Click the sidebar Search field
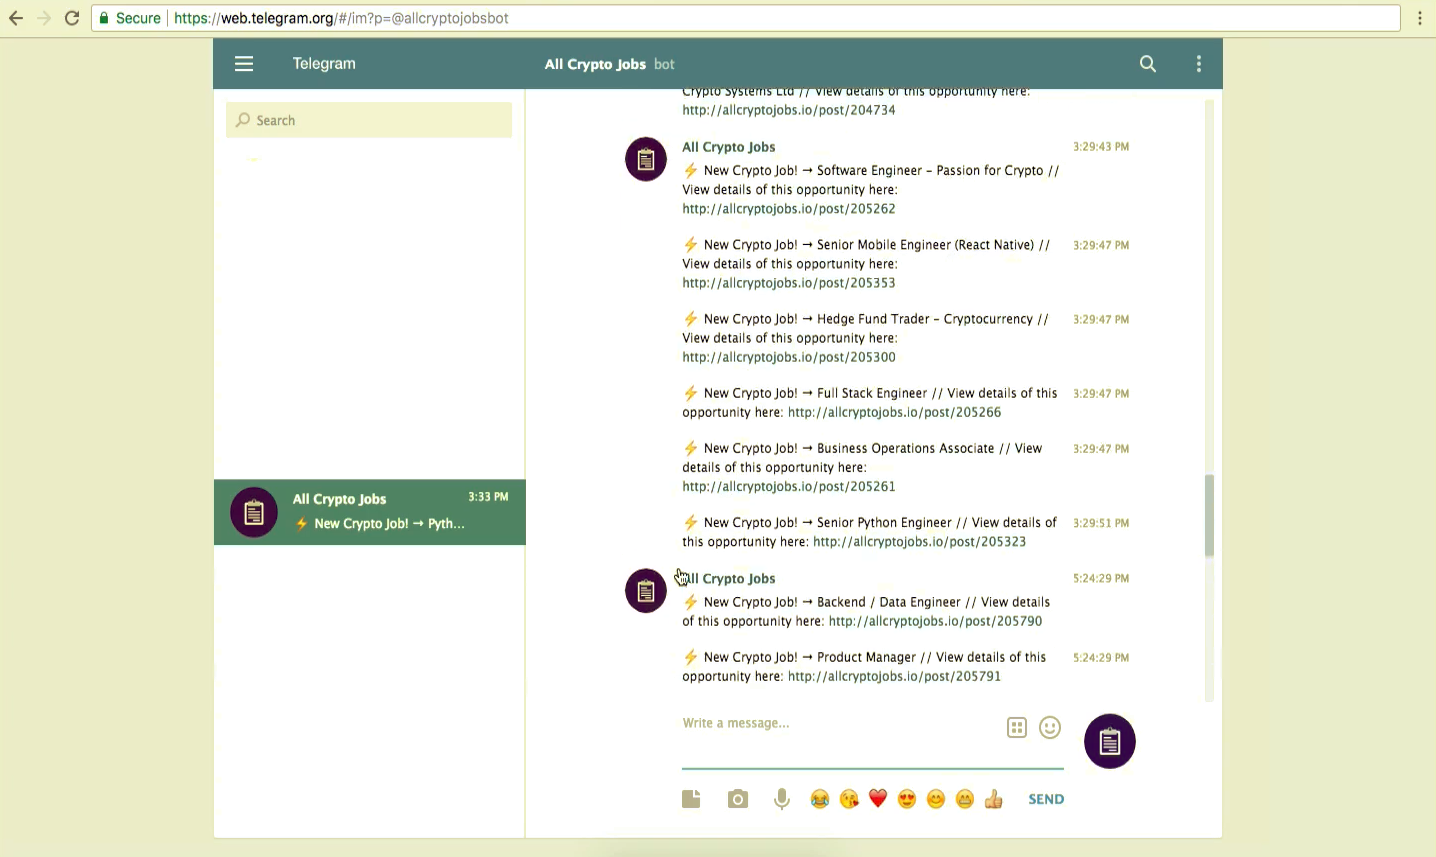The width and height of the screenshot is (1436, 857). point(369,120)
